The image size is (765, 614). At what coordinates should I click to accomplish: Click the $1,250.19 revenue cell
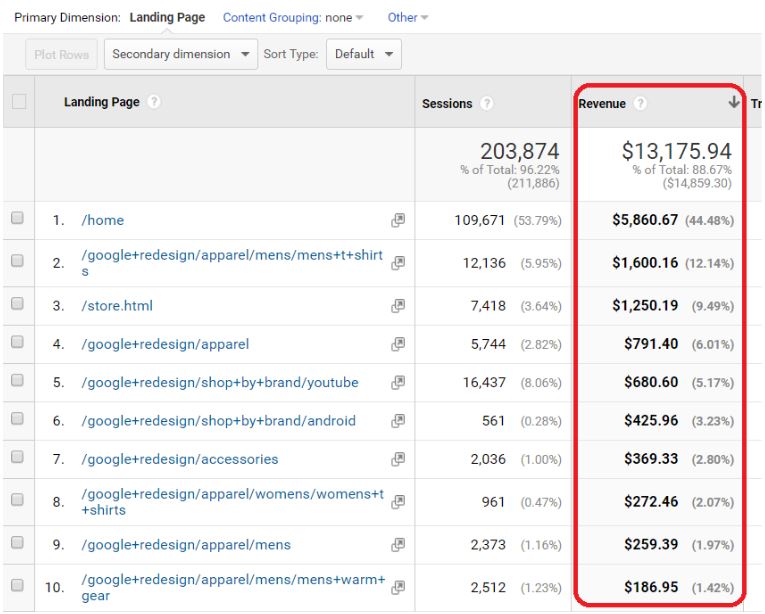pyautogui.click(x=645, y=306)
